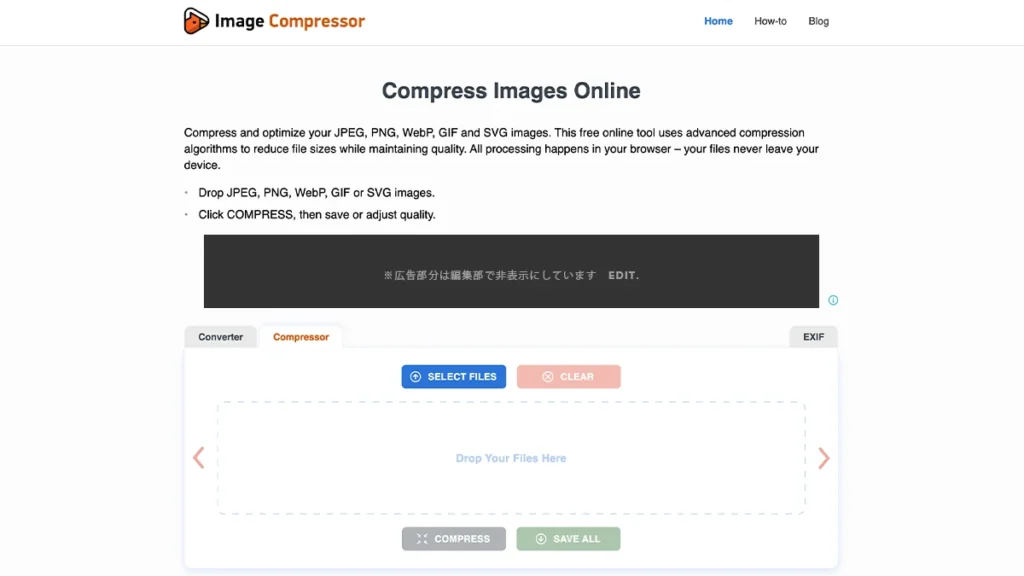Click the CLEAR button
Viewport: 1024px width, 576px height.
click(568, 377)
